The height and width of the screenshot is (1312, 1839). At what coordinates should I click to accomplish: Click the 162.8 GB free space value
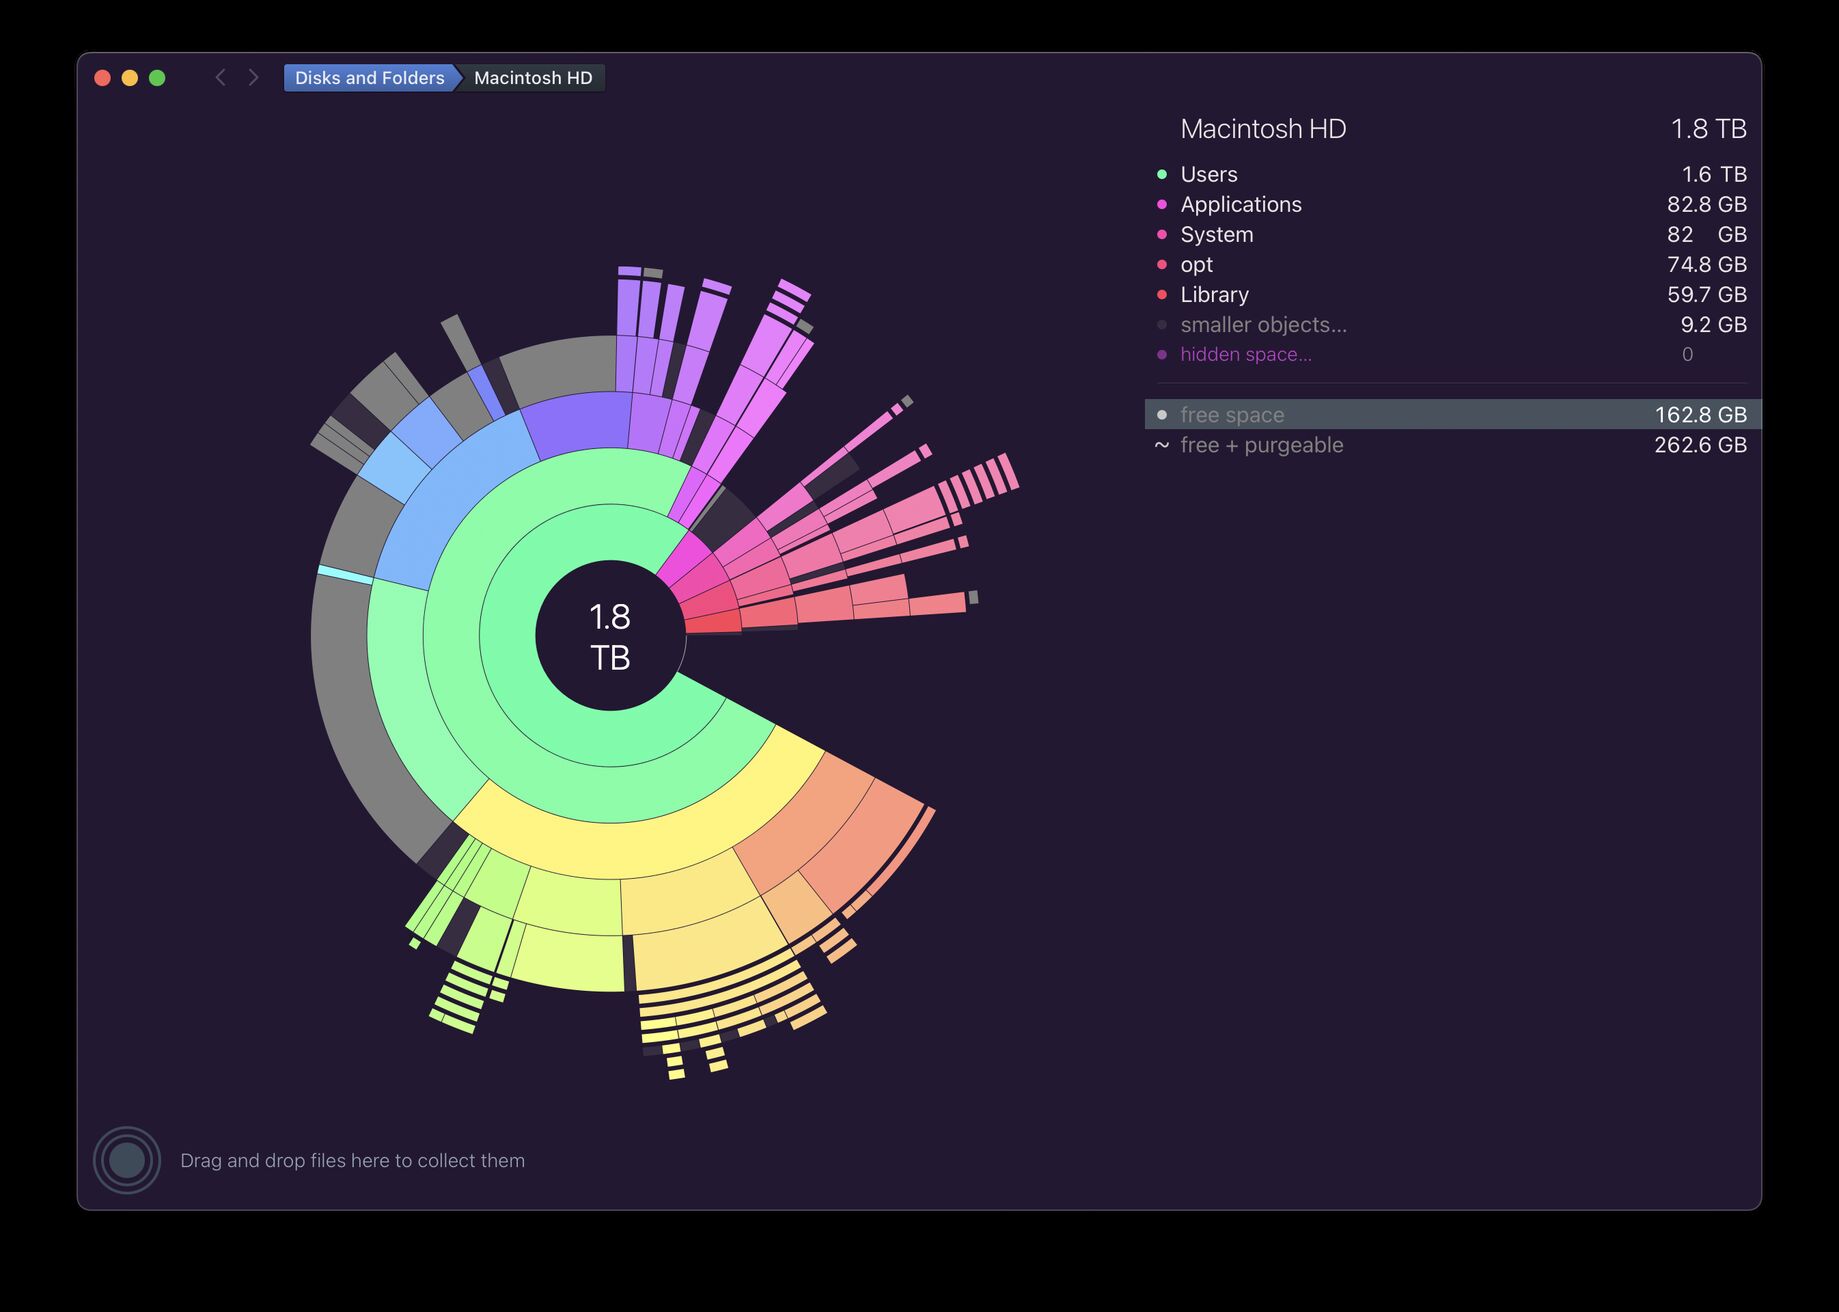(1700, 414)
